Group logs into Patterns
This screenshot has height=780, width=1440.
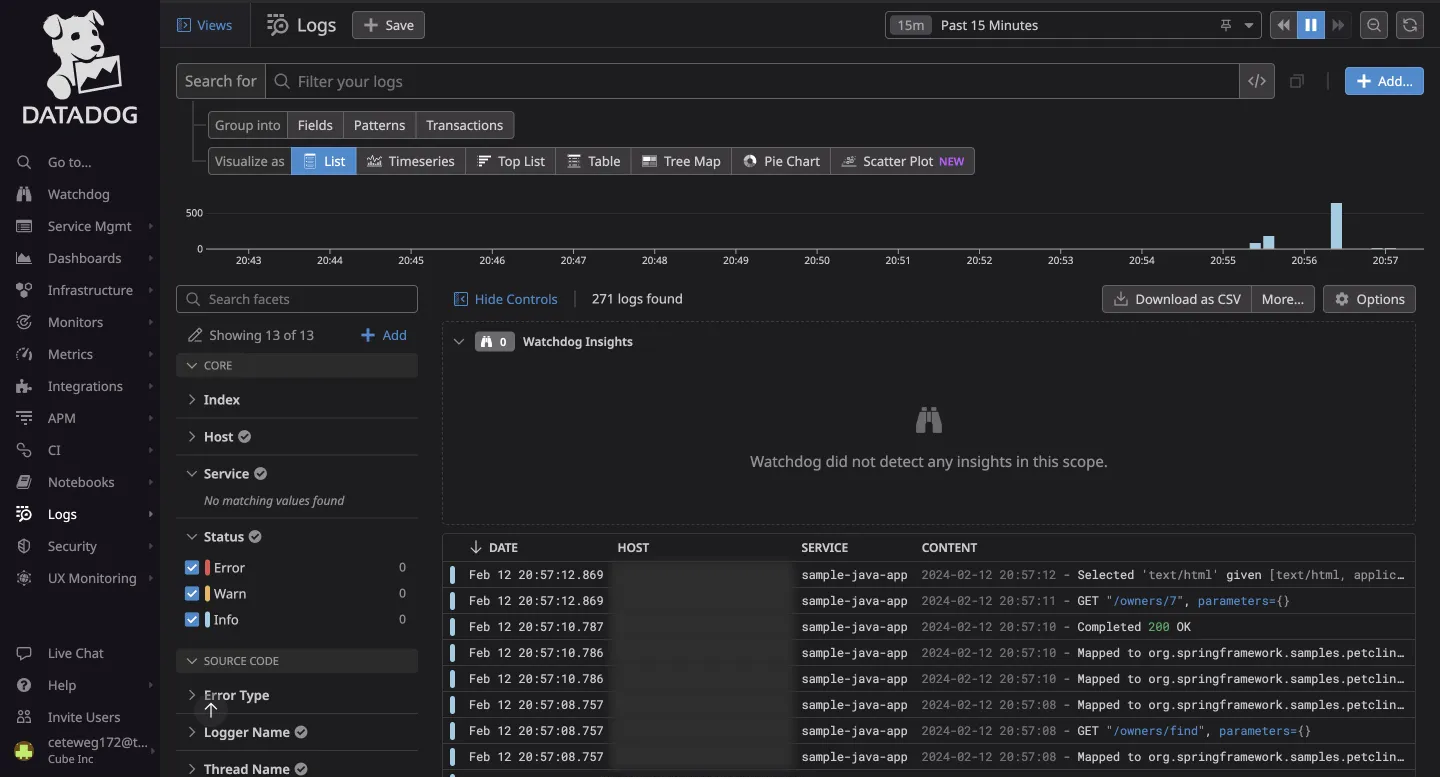(379, 125)
